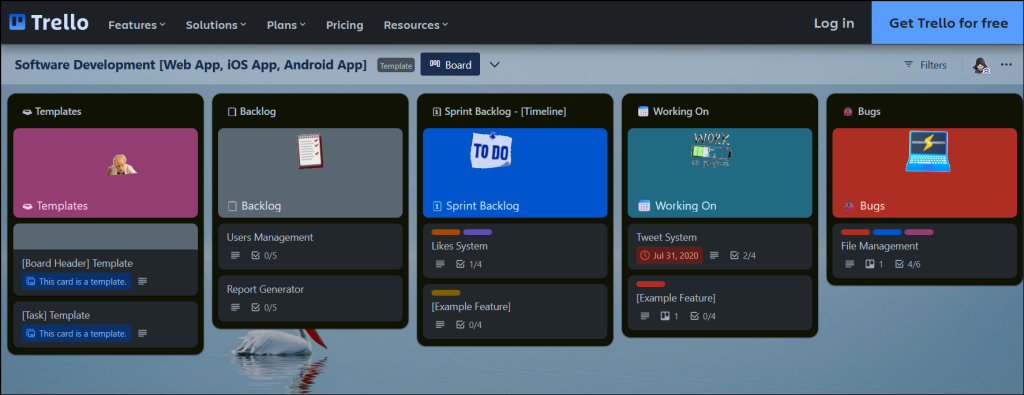The height and width of the screenshot is (395, 1024).
Task: Open the Resources menu
Action: tap(415, 25)
